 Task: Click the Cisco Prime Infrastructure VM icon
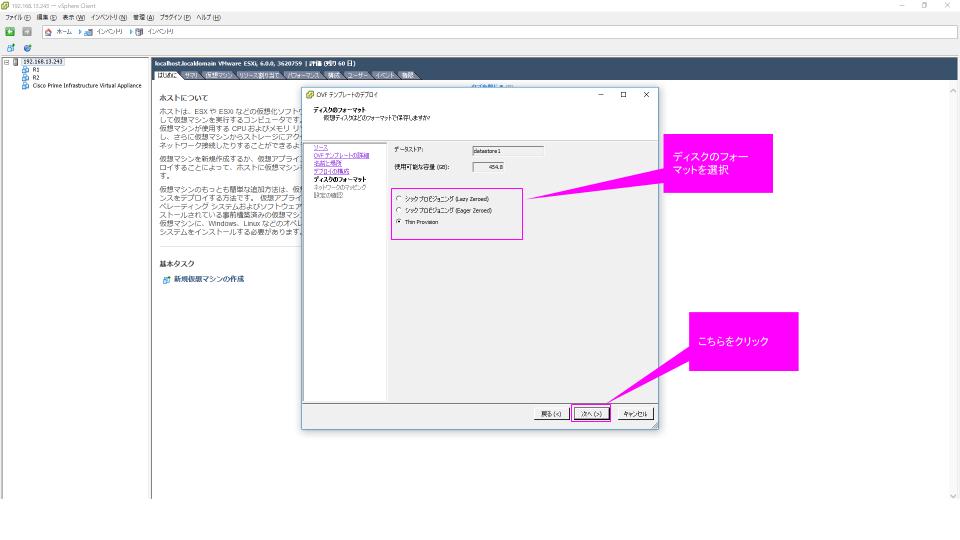[25, 86]
